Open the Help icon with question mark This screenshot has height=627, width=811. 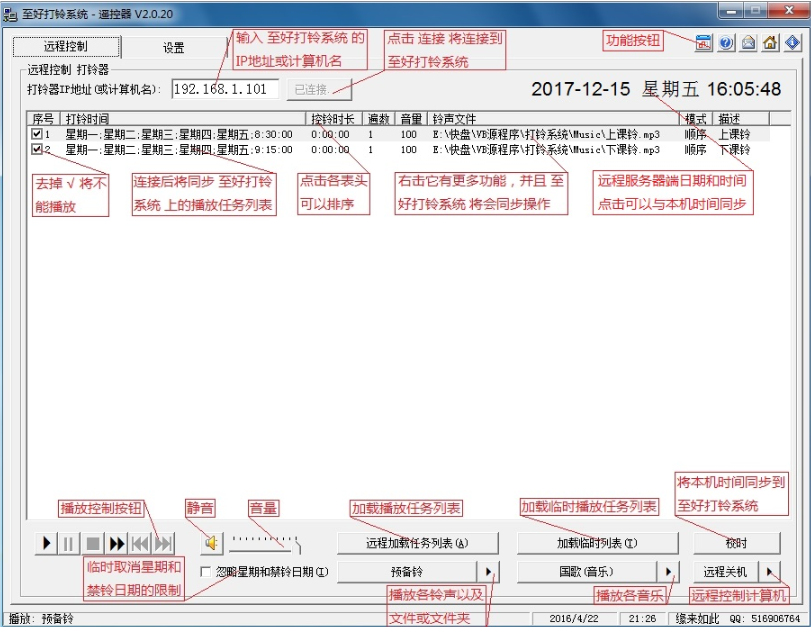click(726, 42)
